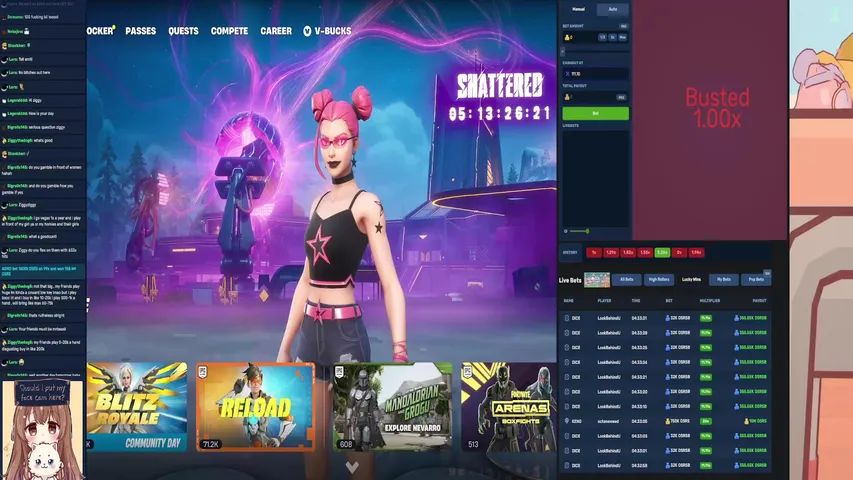
Task: Select the 1.82x history result chip
Action: click(628, 253)
